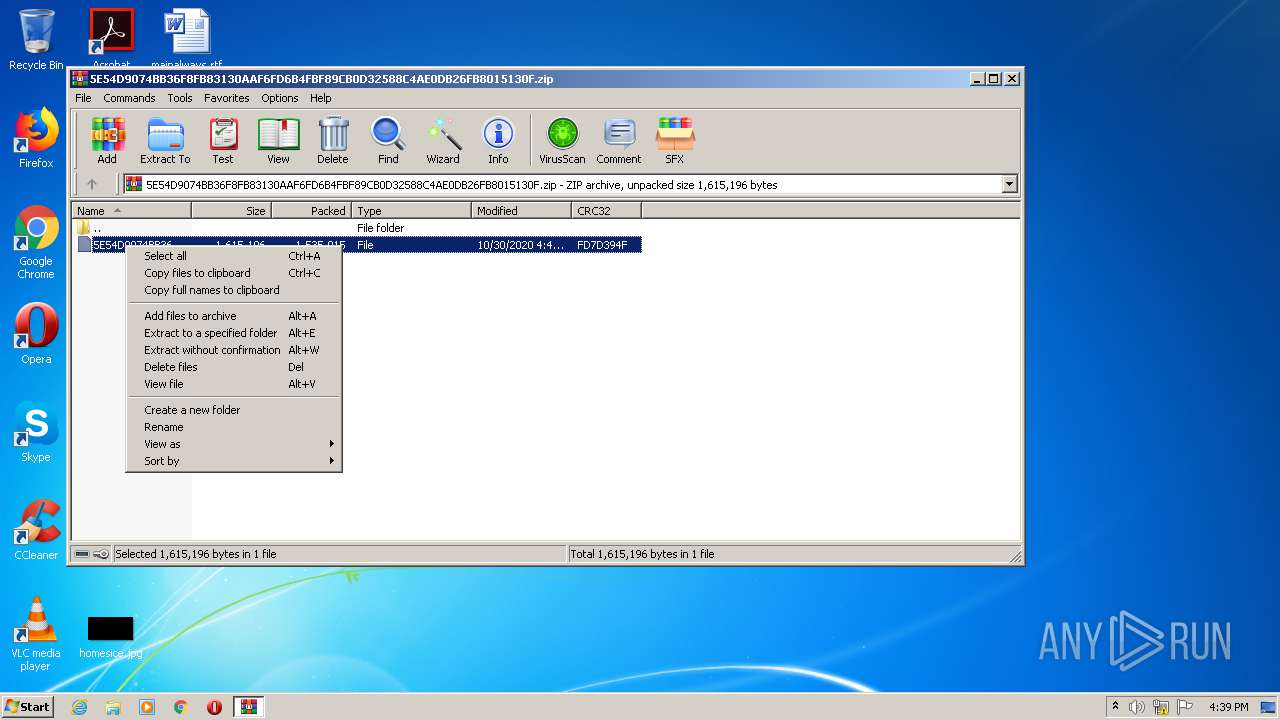Select Delete files from context menu
Image resolution: width=1280 pixels, height=720 pixels.
coord(171,367)
